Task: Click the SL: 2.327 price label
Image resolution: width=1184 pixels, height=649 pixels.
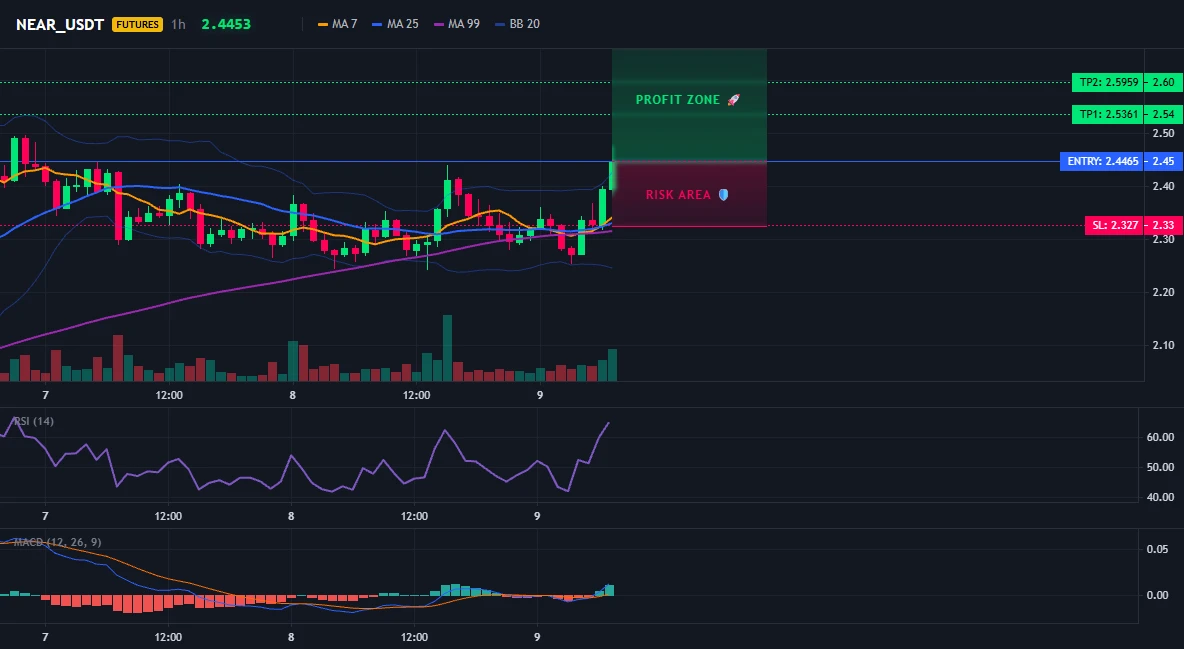Action: tap(1113, 225)
